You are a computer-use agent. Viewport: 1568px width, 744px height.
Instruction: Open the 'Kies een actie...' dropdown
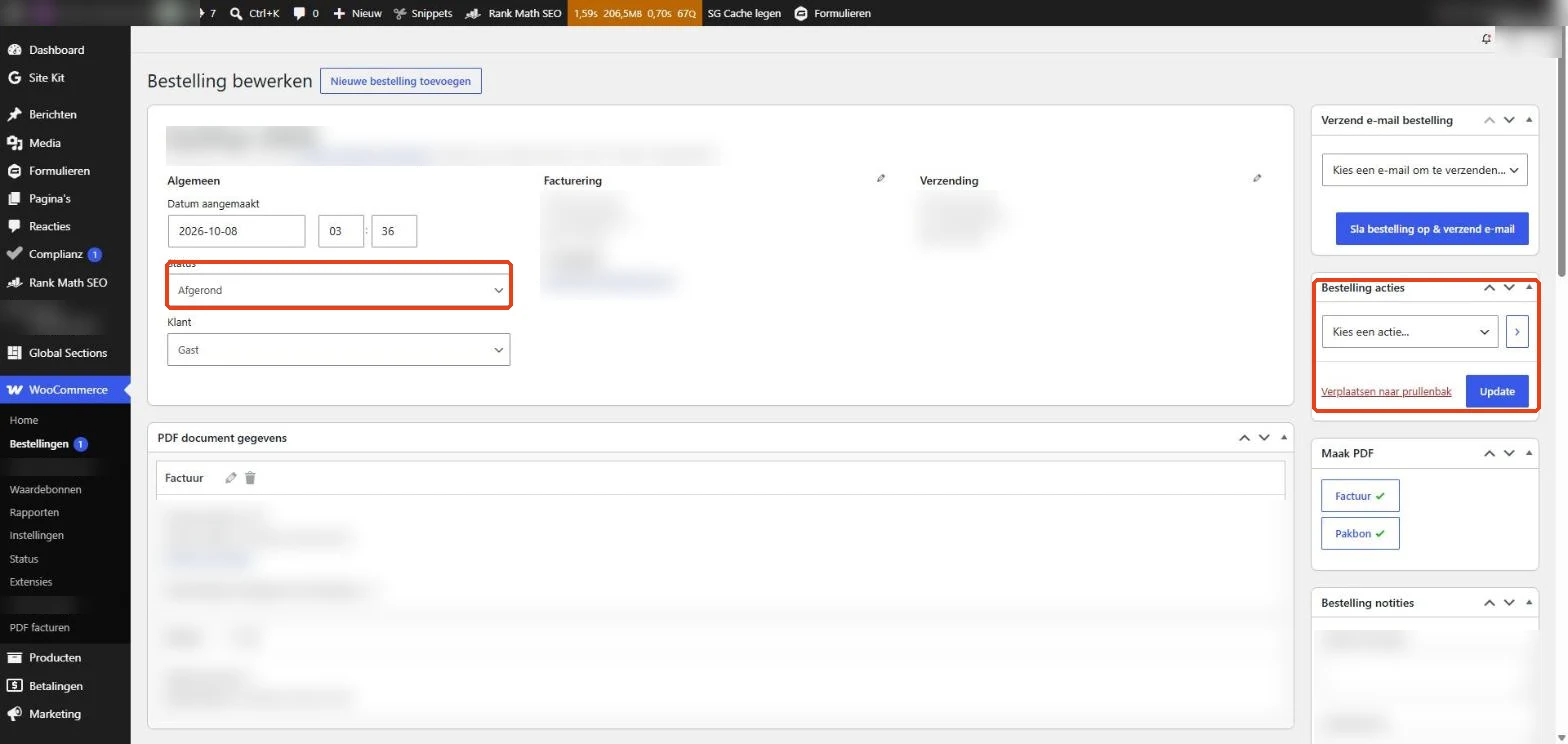(1410, 332)
